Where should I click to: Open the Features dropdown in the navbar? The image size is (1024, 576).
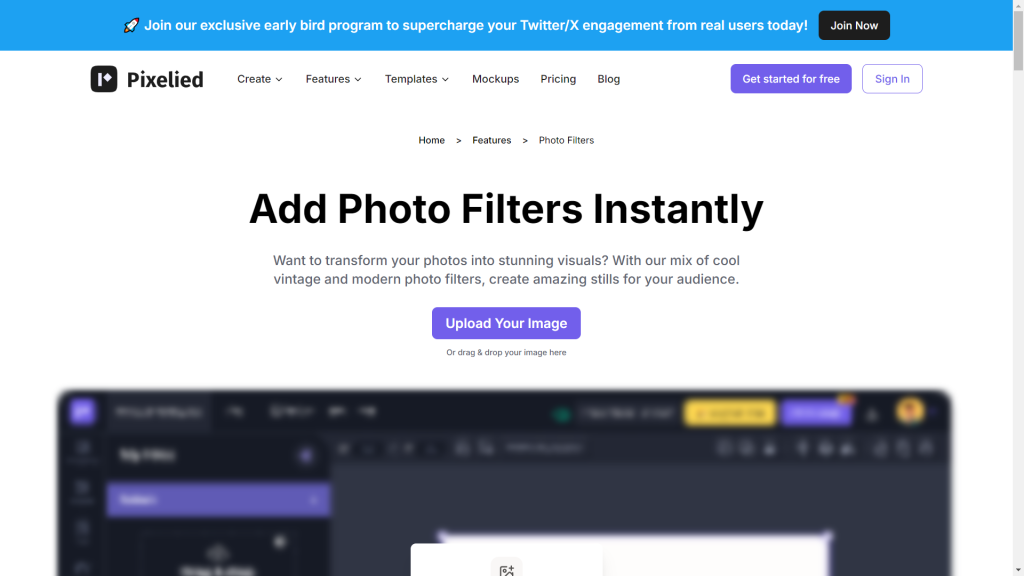point(333,79)
